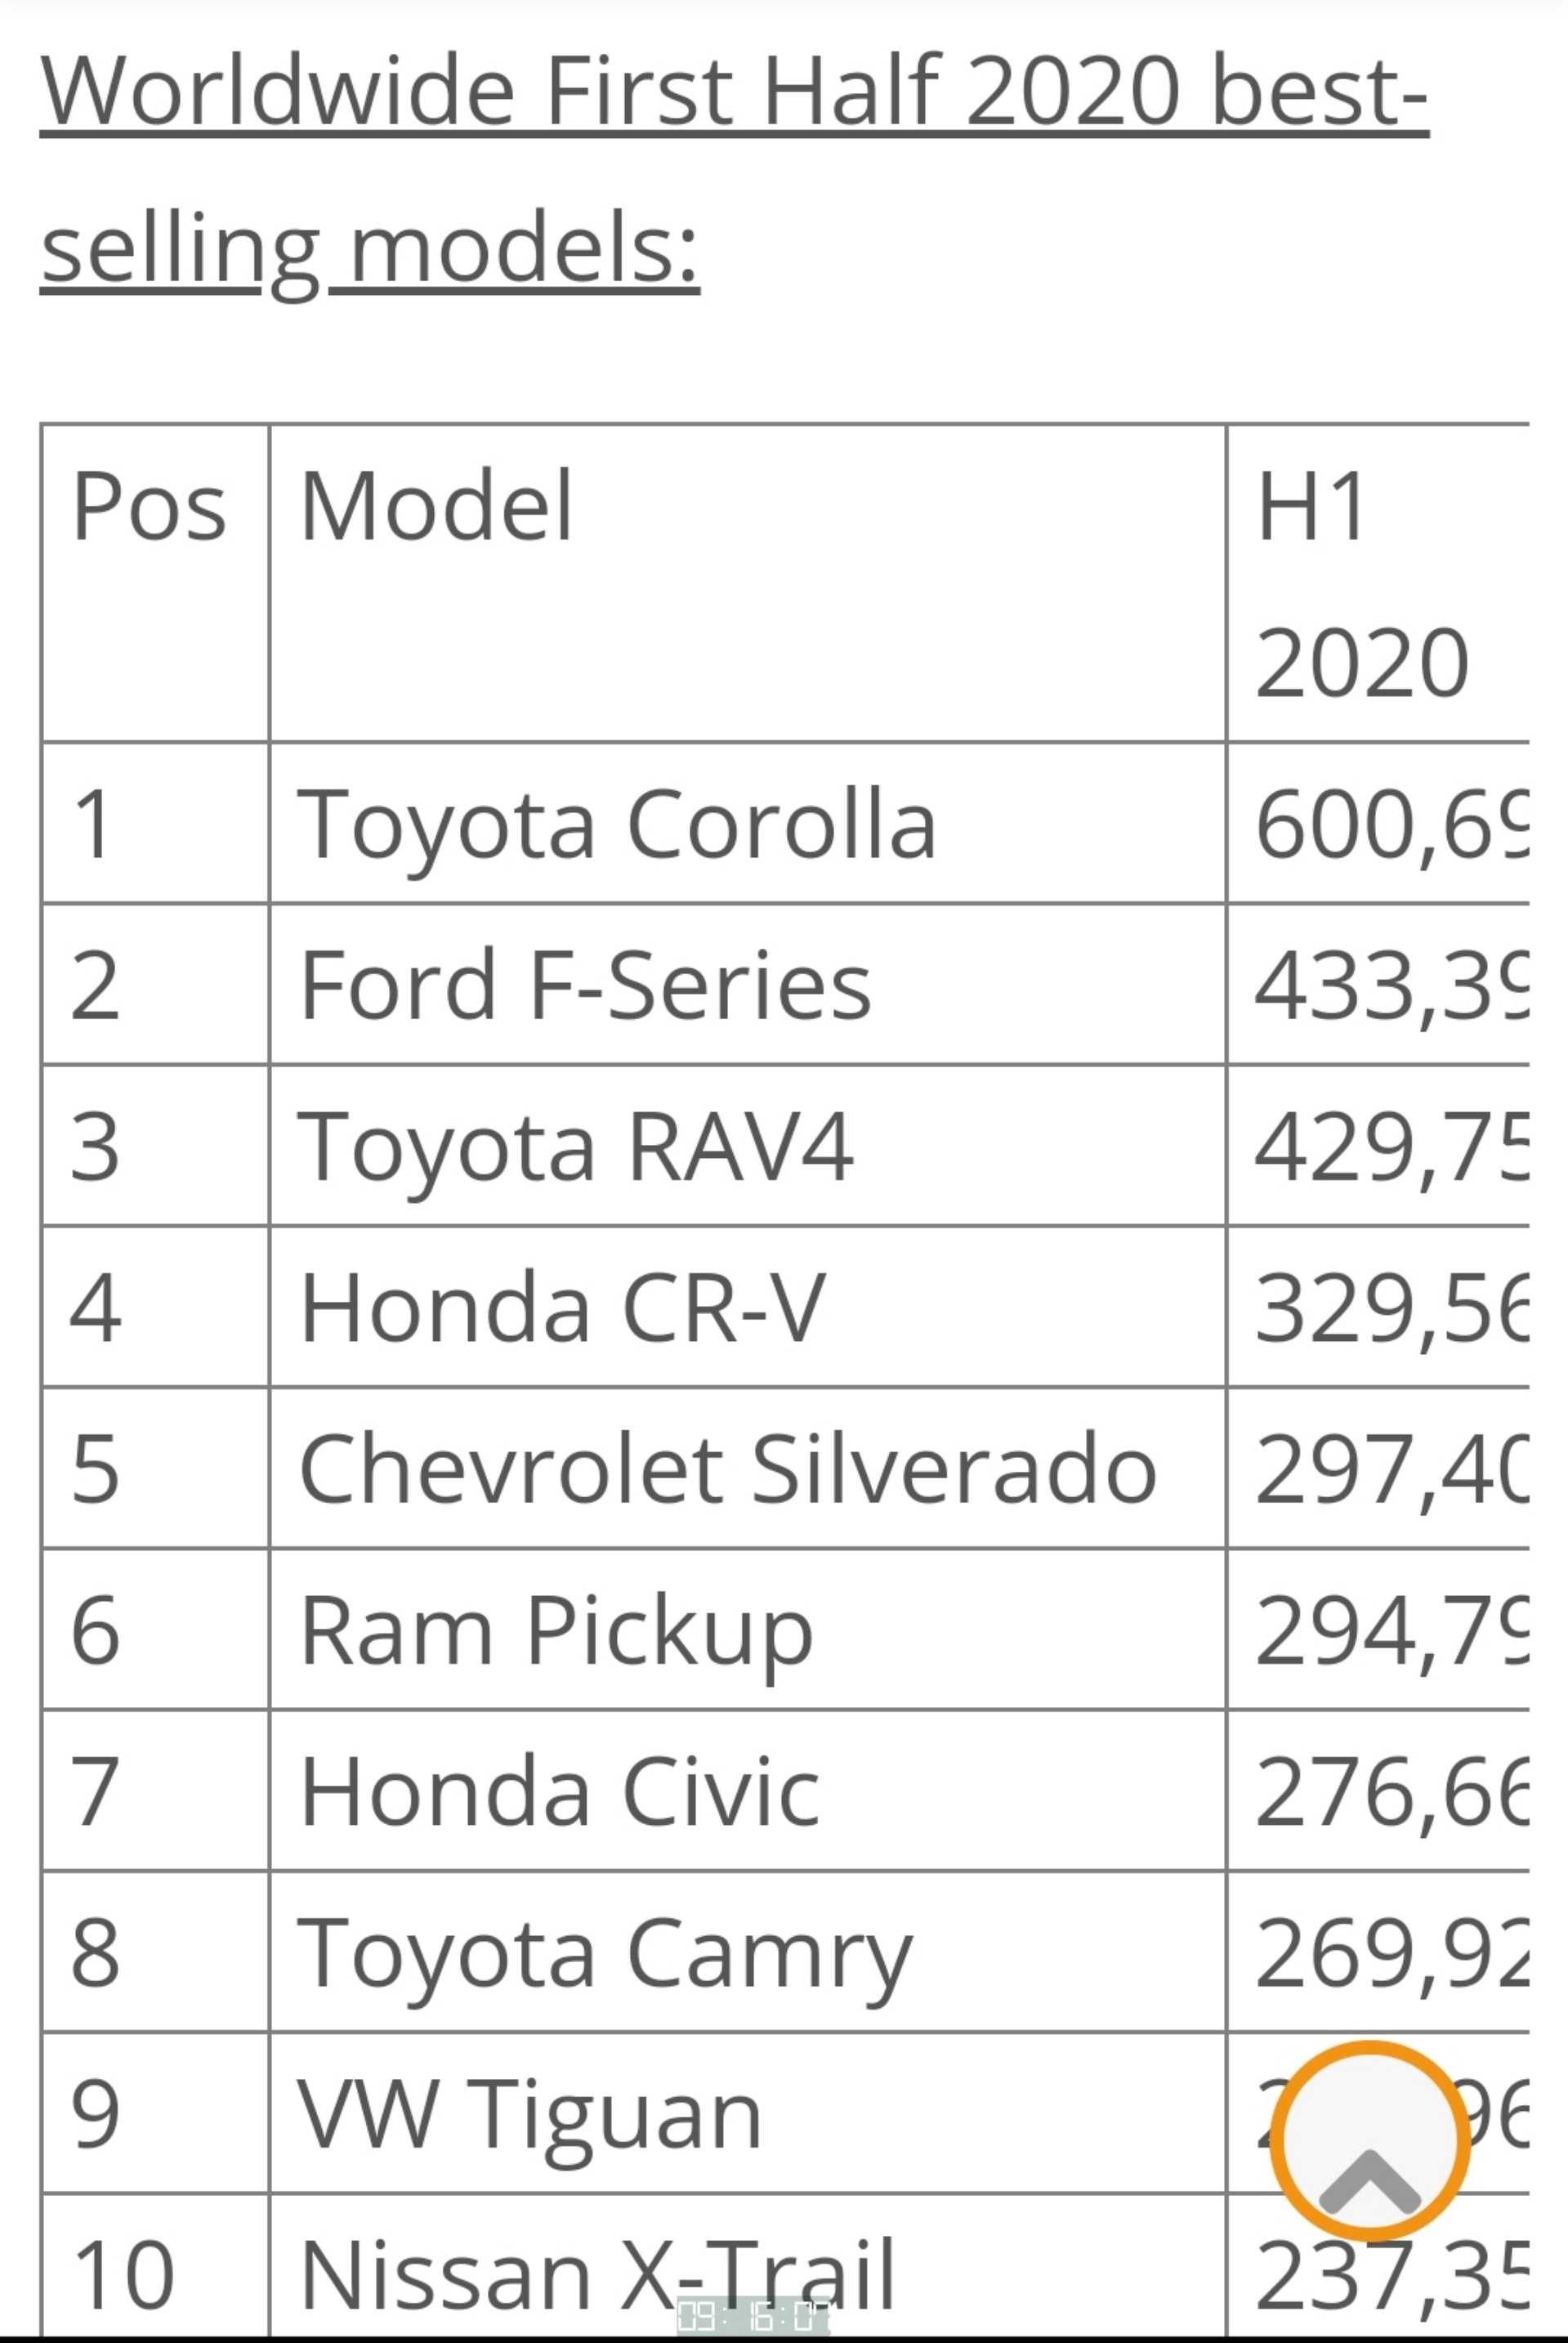Select the Honda Civic model cell
The width and height of the screenshot is (1568, 2343).
pos(747,1790)
